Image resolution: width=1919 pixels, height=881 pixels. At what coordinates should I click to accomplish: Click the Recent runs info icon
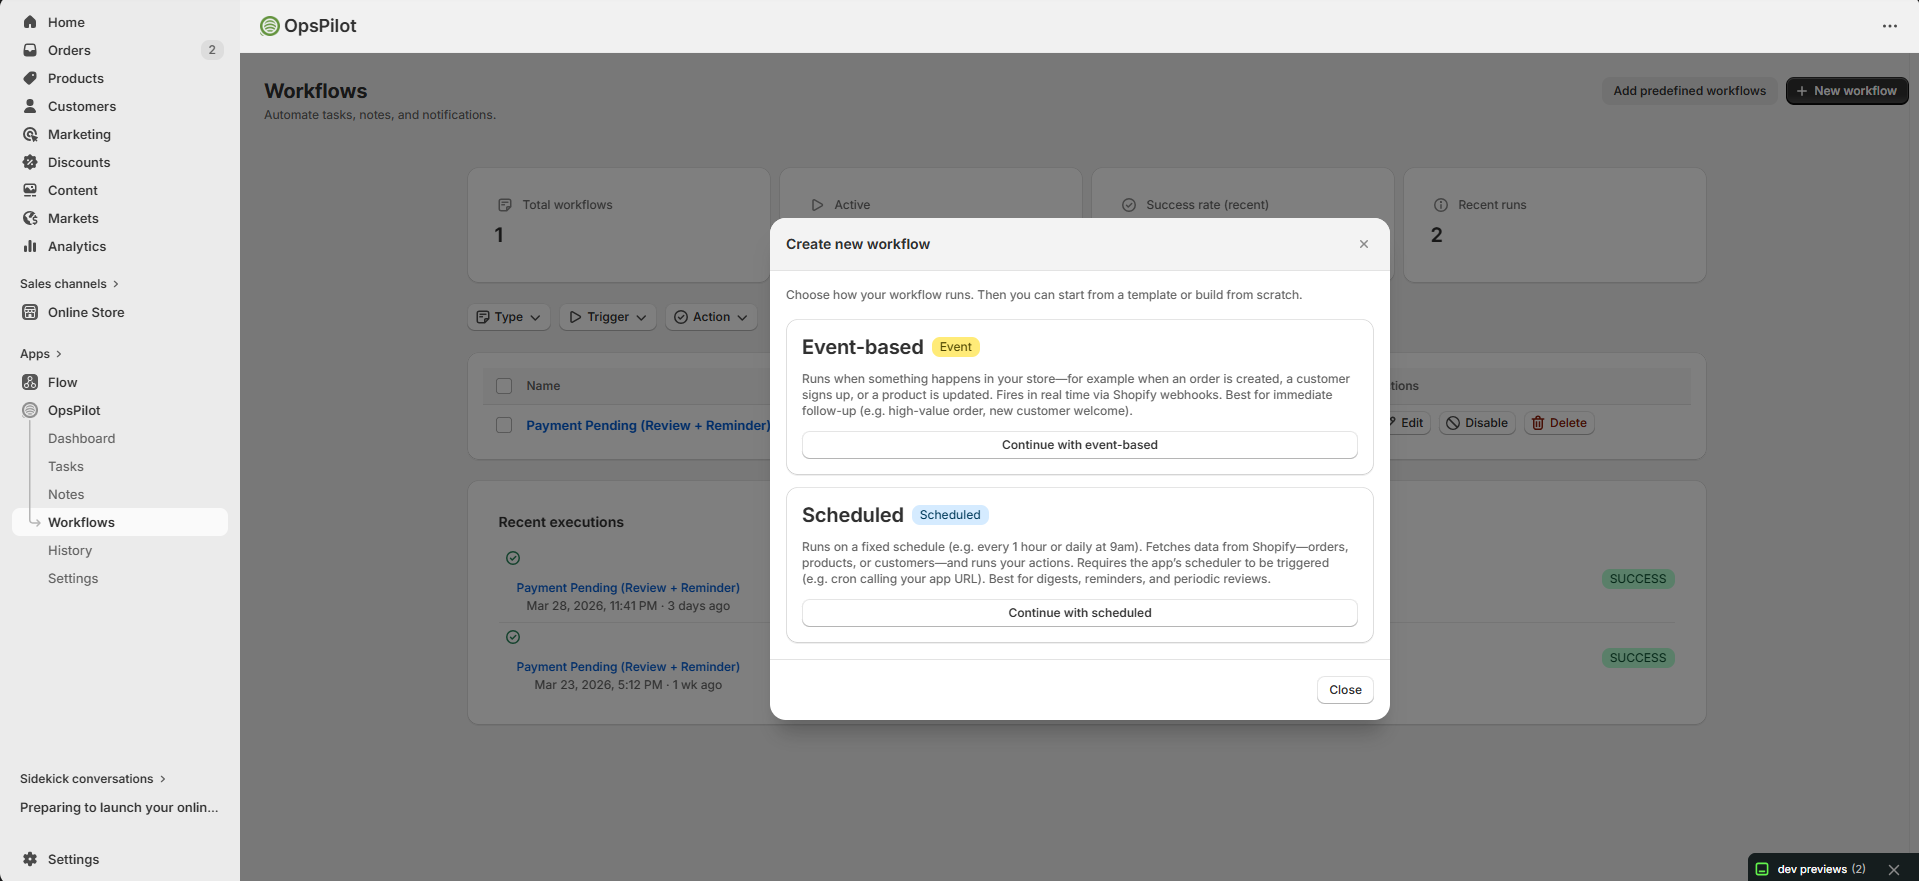(x=1441, y=205)
